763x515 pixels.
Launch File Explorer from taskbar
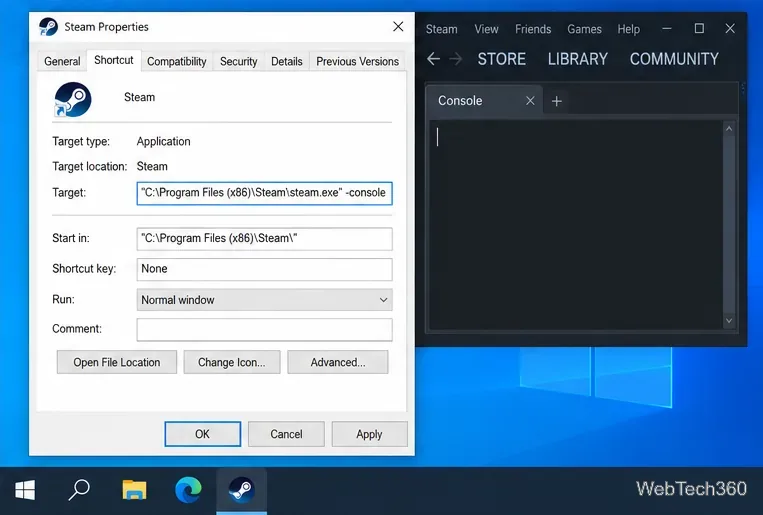(134, 490)
